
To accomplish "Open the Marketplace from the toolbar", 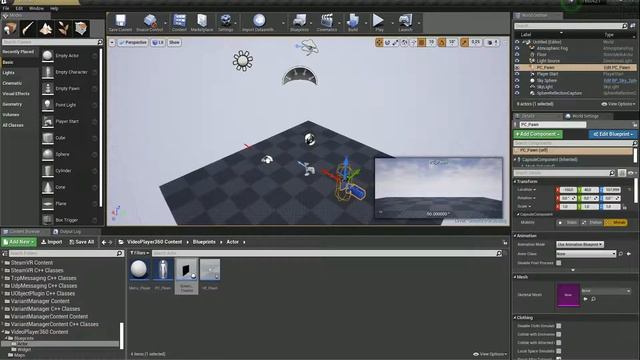I will click(x=202, y=22).
